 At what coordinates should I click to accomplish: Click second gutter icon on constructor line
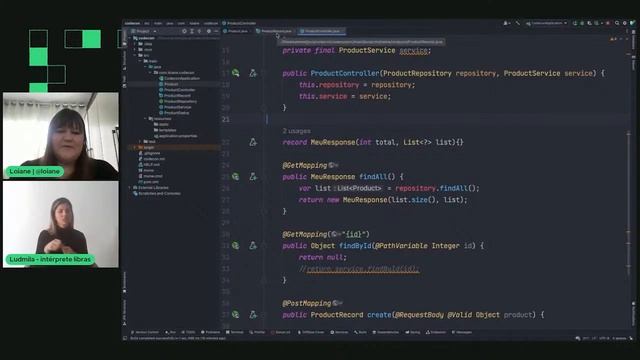point(253,73)
